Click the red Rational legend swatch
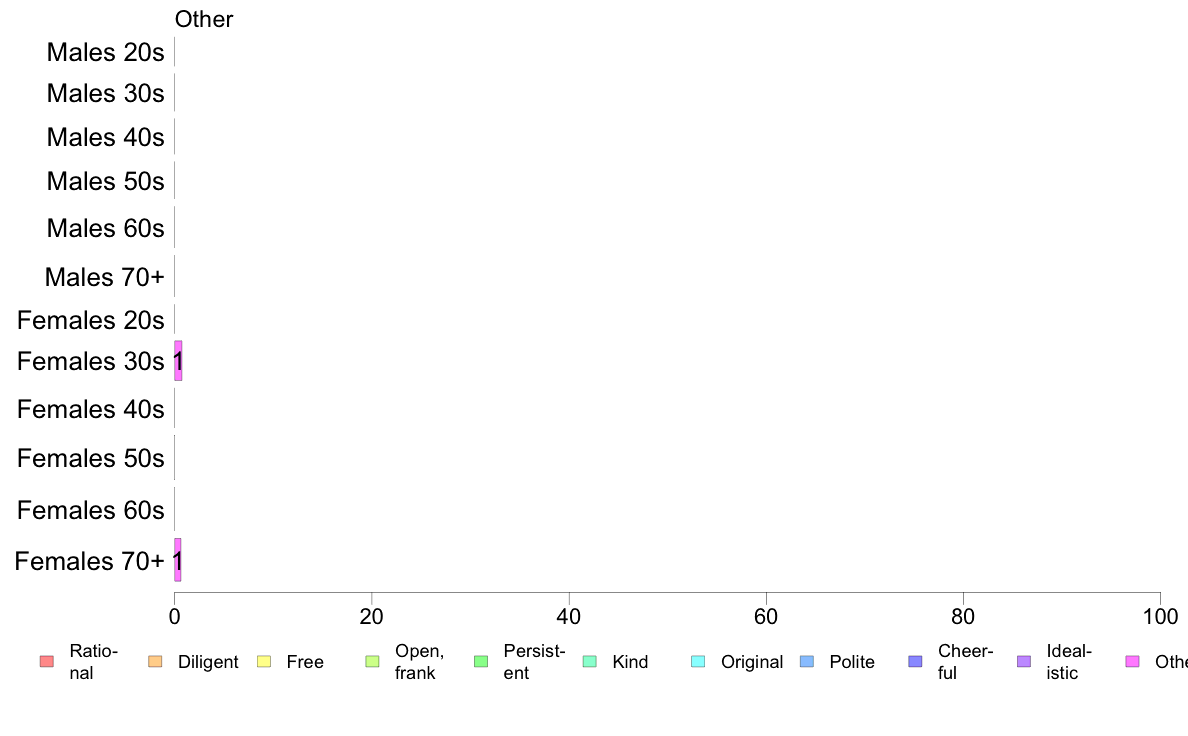The image size is (1188, 736). click(46, 661)
